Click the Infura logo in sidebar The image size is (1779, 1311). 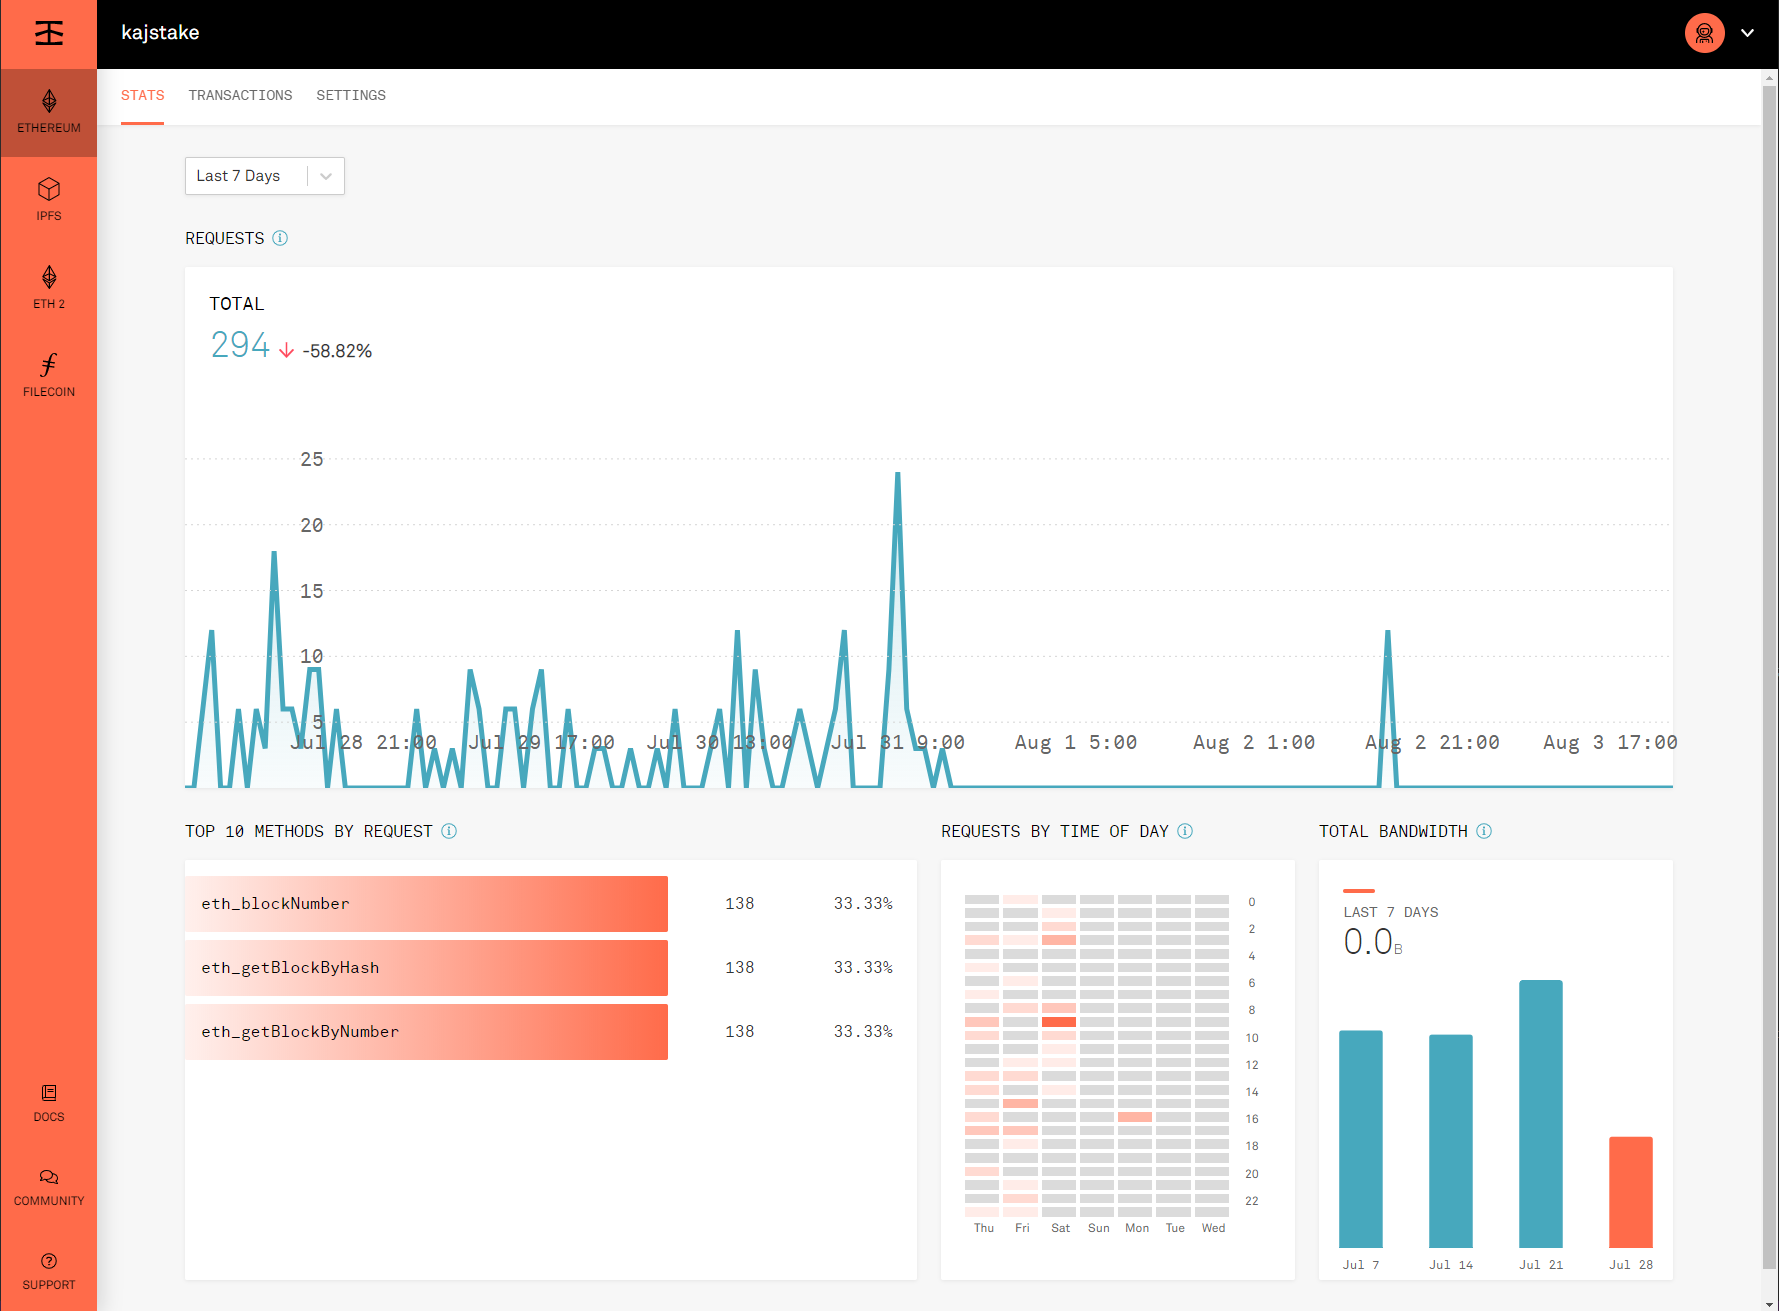[x=49, y=33]
